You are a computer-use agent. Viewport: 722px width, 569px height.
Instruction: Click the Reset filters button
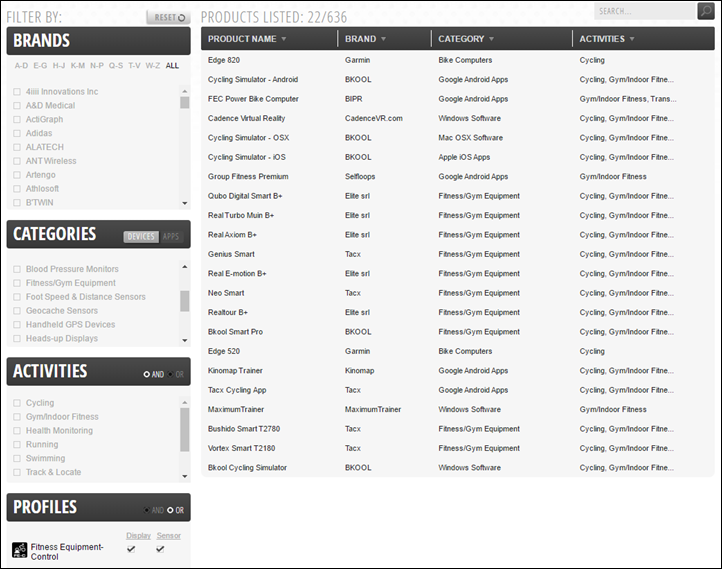(x=167, y=17)
